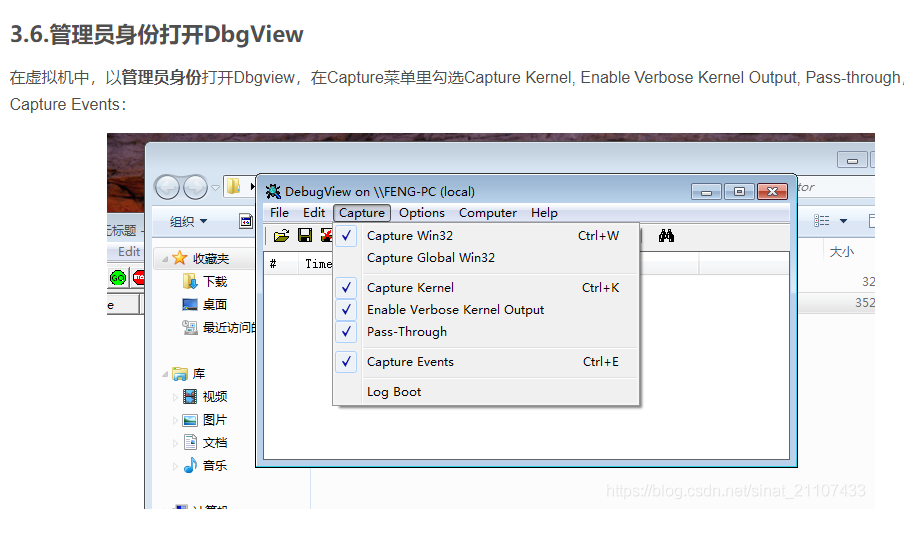Open the Computer menu in DebugView

[487, 213]
